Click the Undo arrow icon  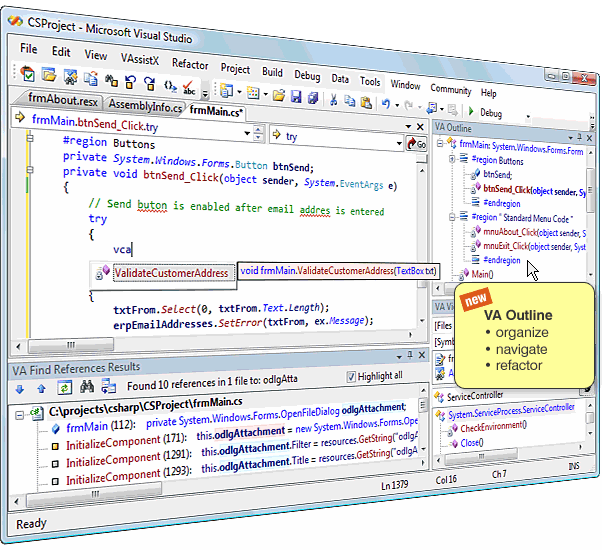[x=386, y=104]
